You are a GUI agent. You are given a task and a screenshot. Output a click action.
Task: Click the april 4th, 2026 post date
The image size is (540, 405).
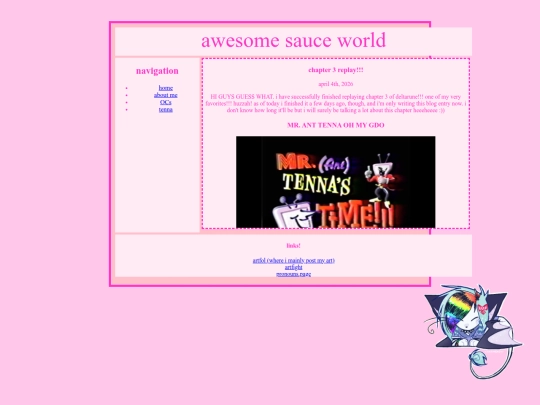[336, 84]
